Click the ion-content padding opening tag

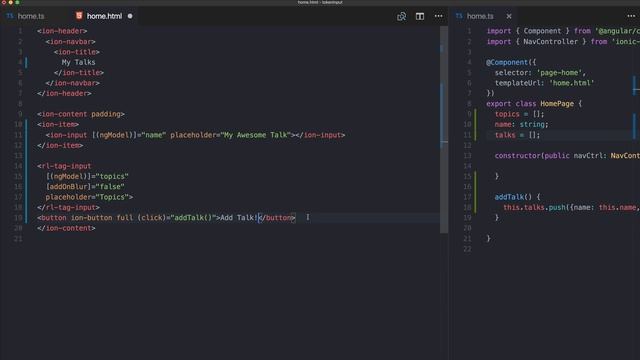click(x=81, y=114)
